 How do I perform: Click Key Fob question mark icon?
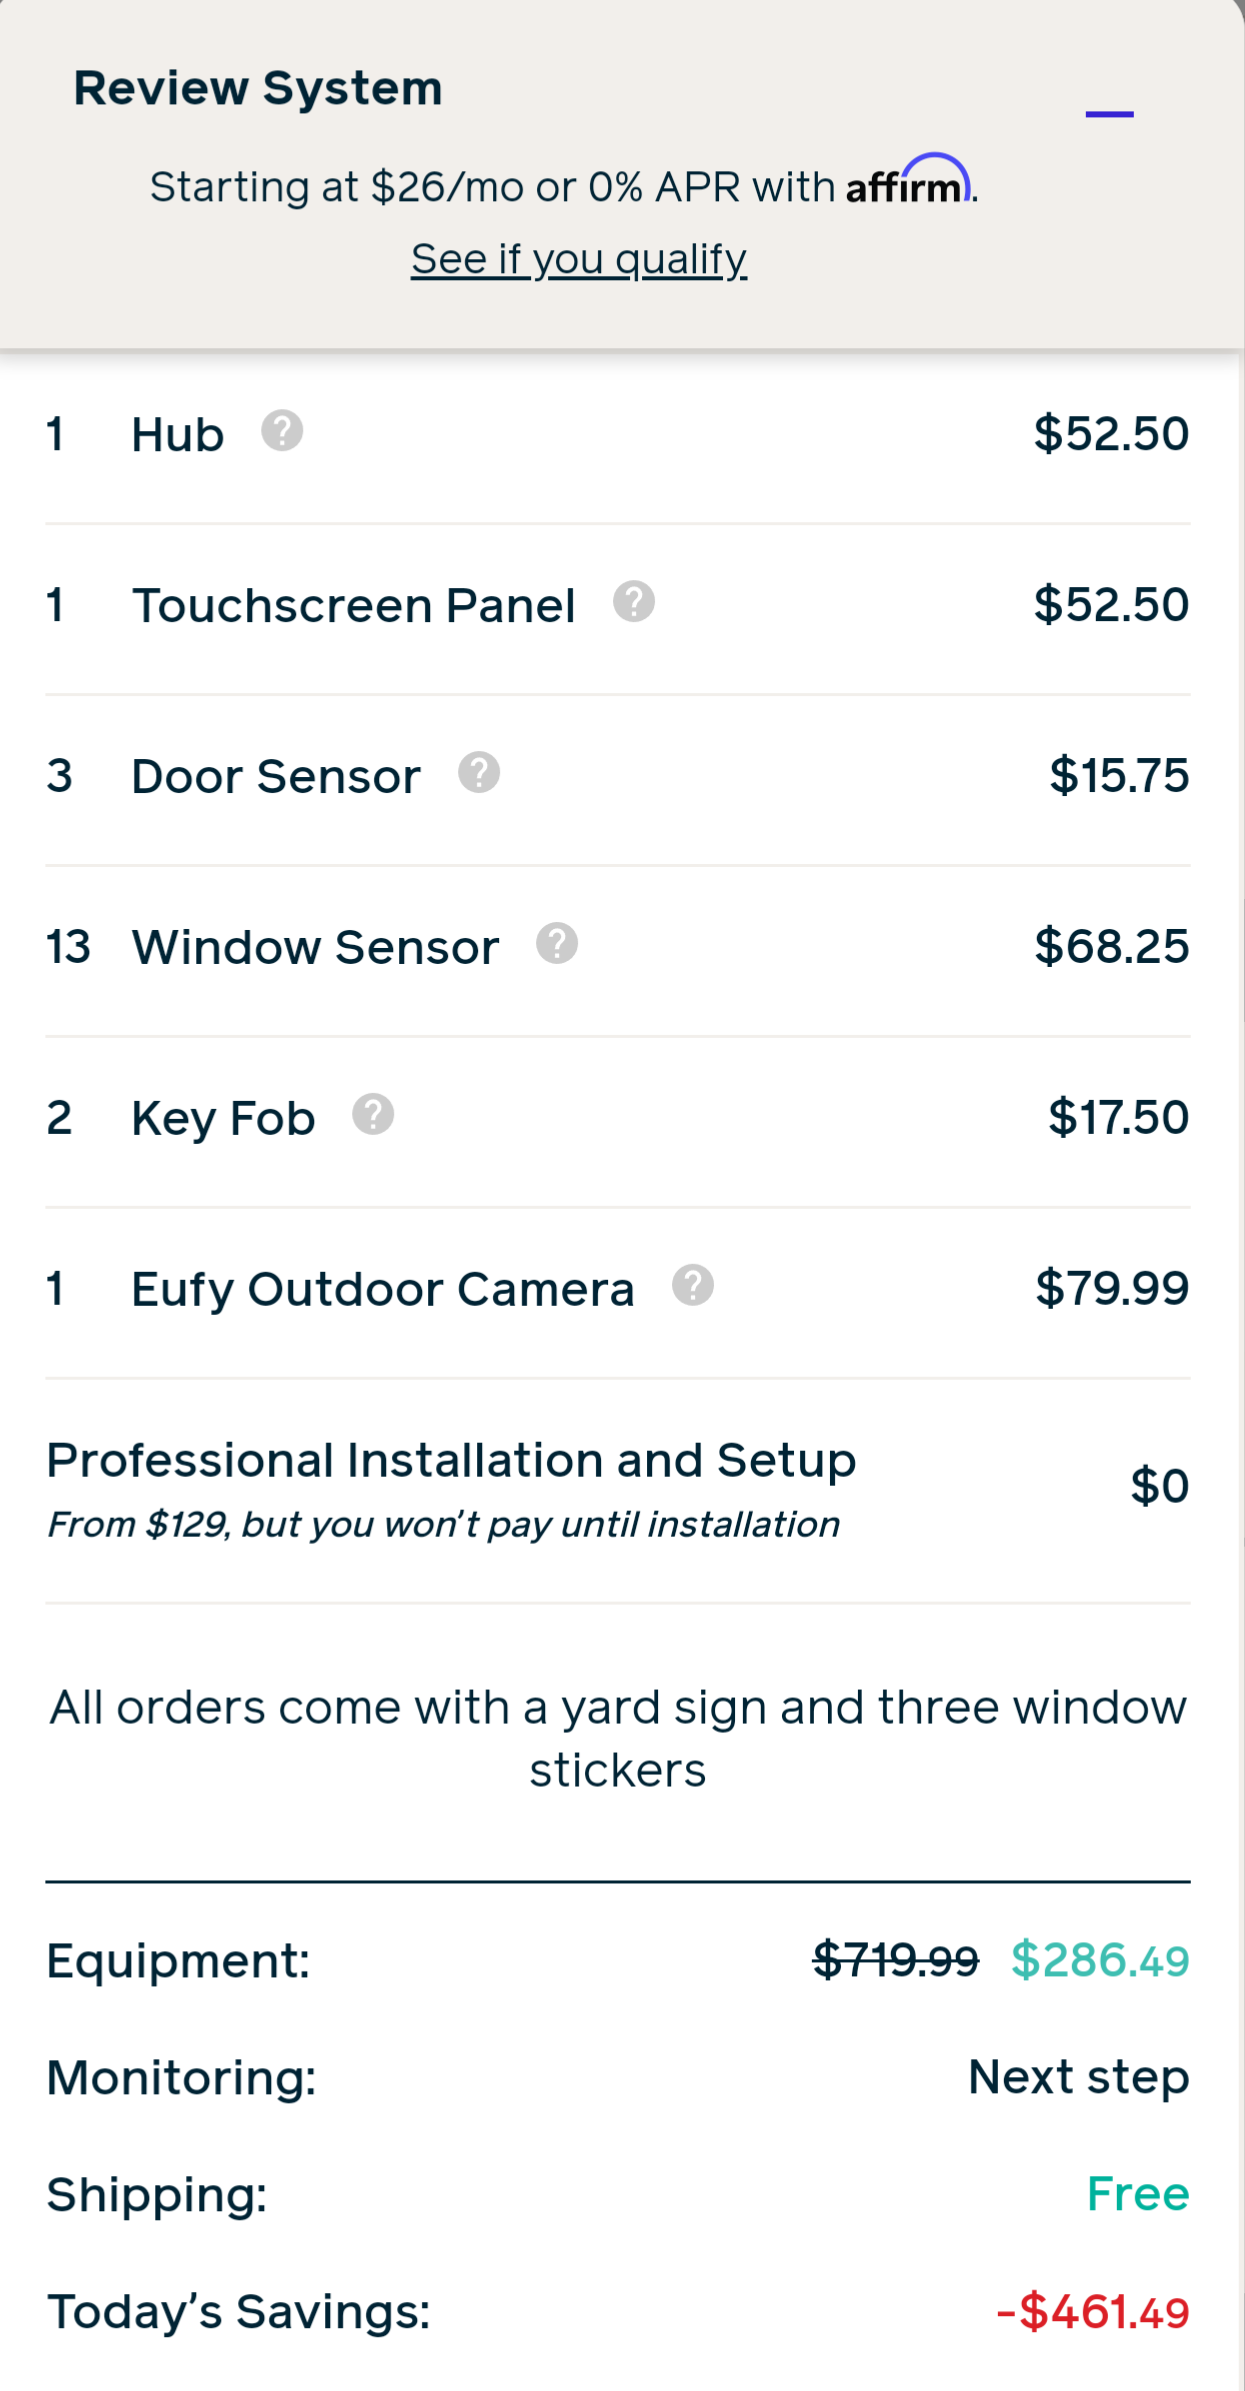click(x=373, y=1115)
